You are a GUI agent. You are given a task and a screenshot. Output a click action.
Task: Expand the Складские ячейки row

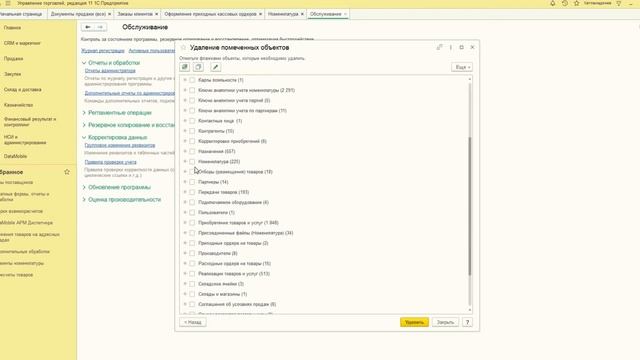coord(185,284)
